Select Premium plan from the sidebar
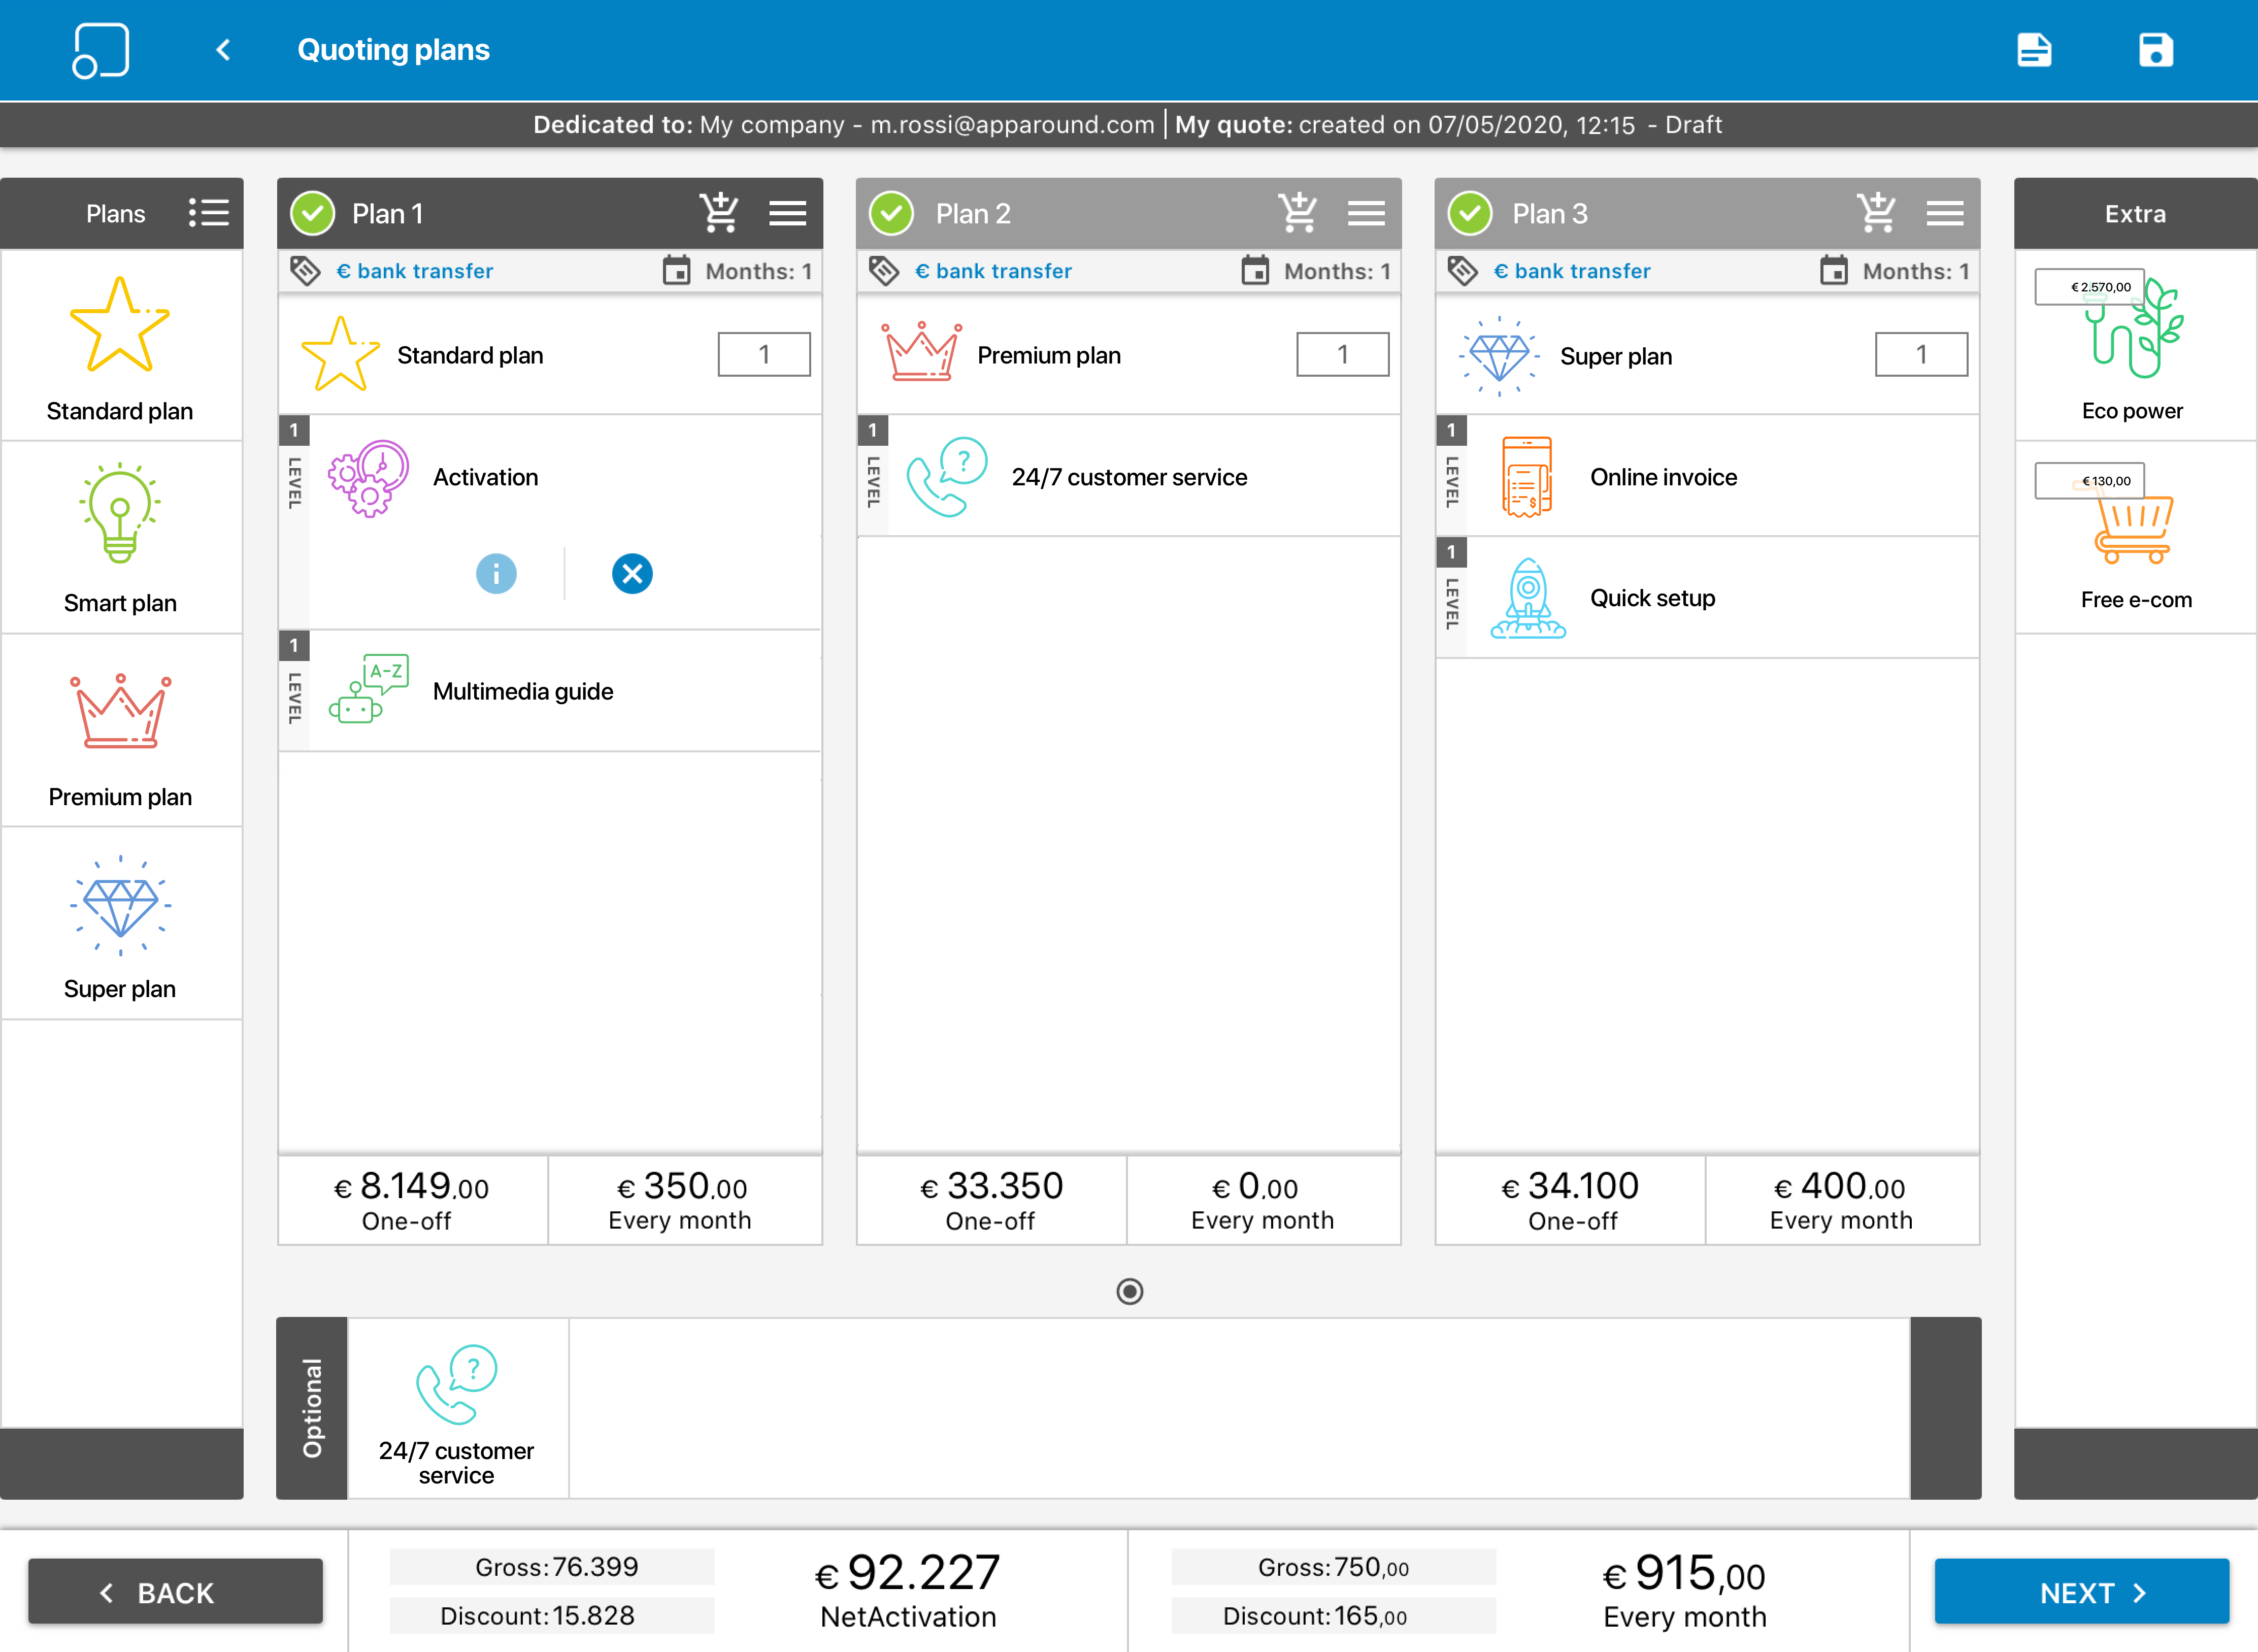The height and width of the screenshot is (1652, 2258). coord(120,730)
